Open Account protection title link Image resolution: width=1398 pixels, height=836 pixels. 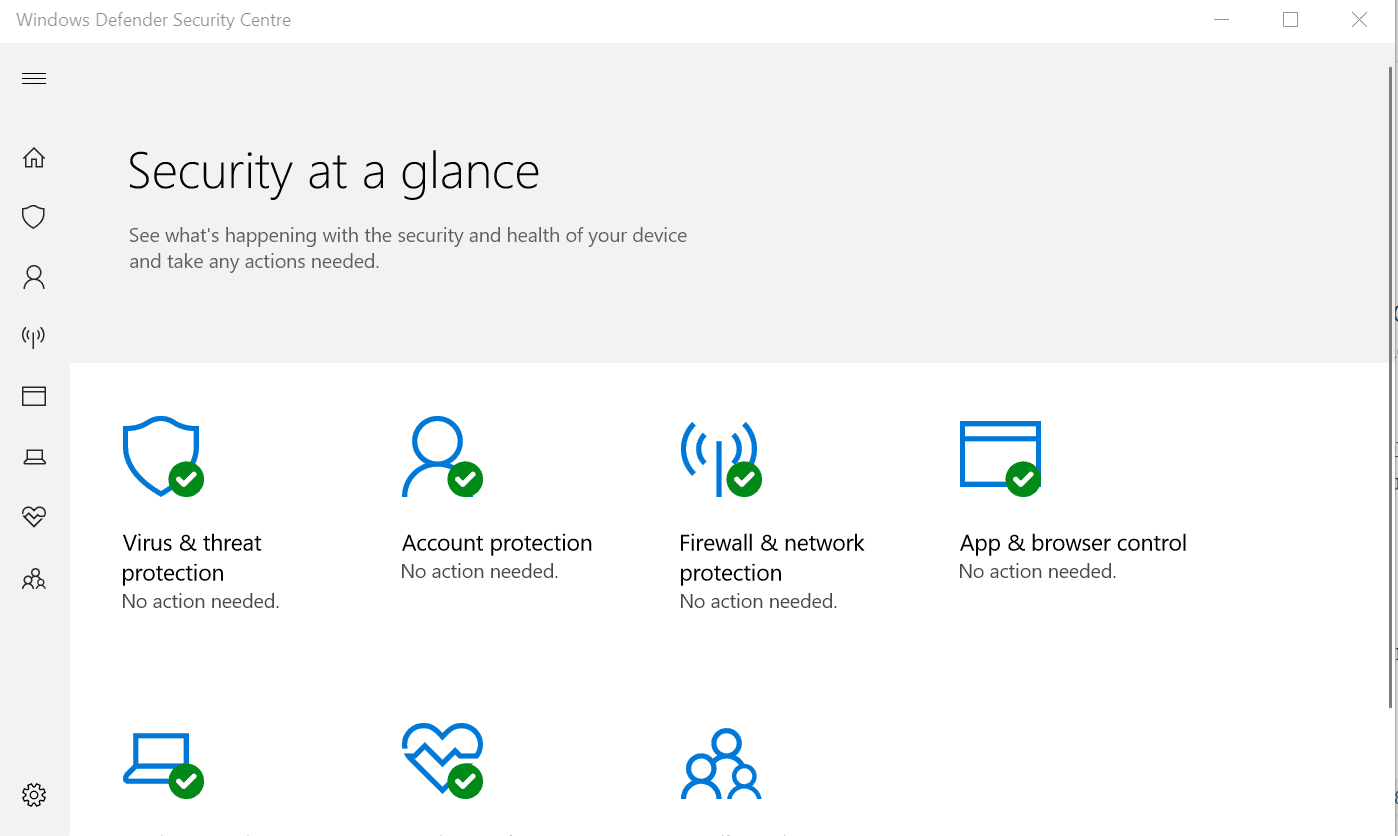point(497,543)
